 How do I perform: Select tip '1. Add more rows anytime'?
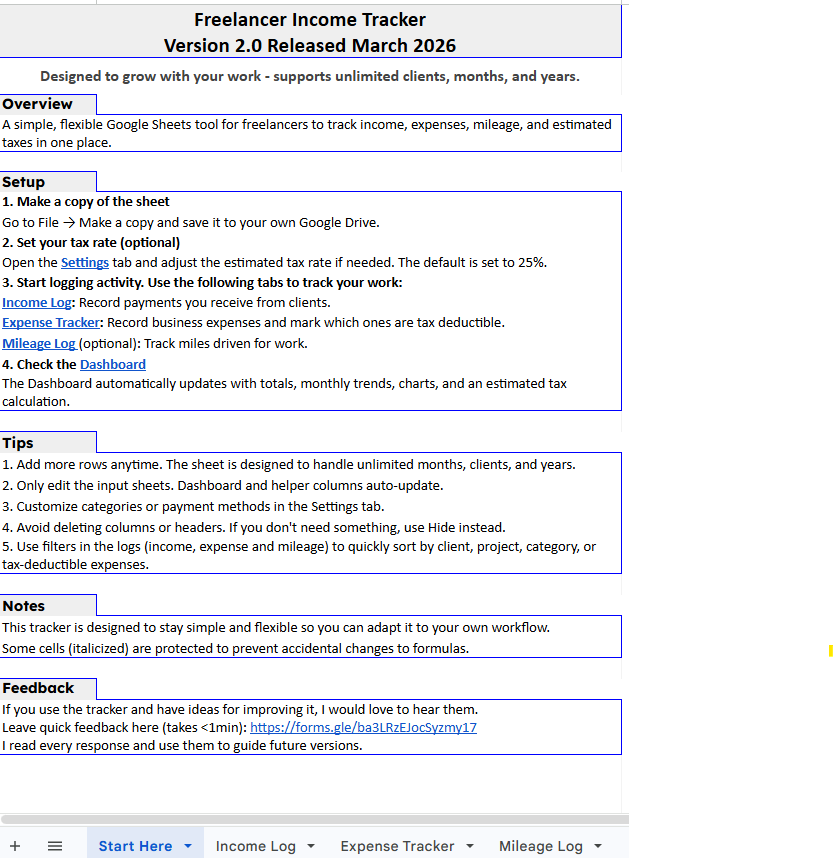[310, 465]
